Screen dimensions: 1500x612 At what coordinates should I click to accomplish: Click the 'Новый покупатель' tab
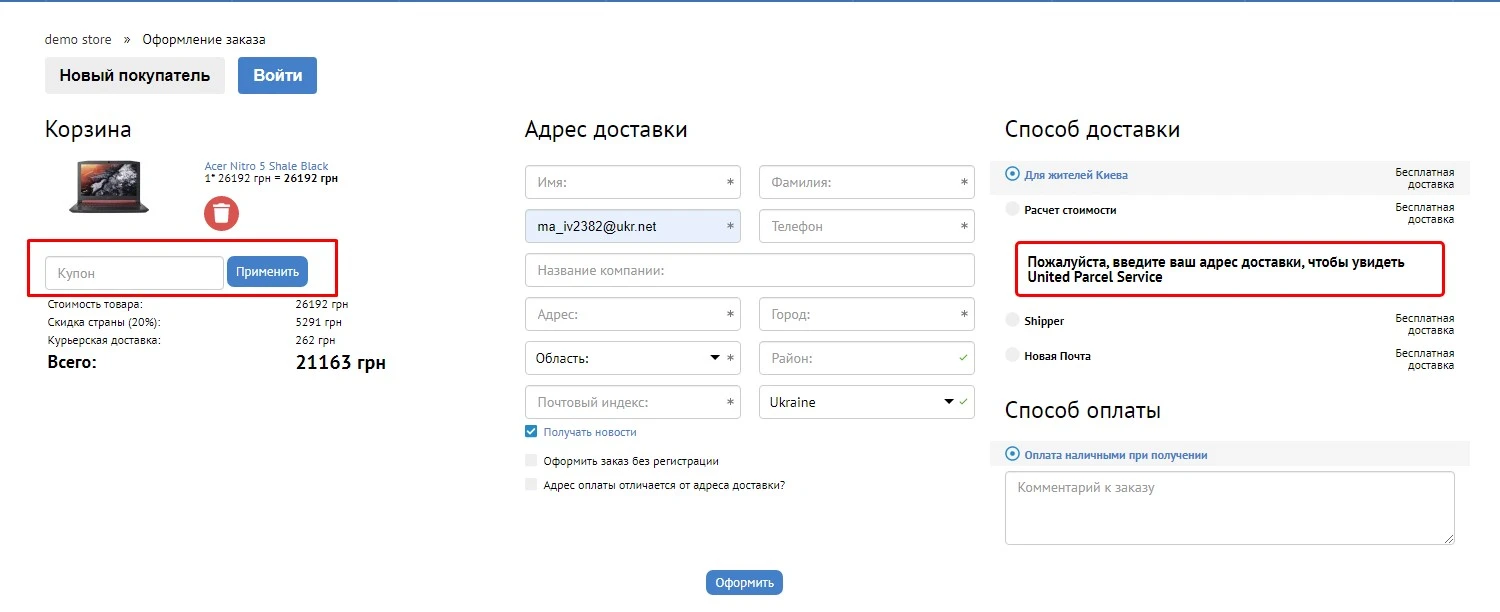[x=134, y=75]
